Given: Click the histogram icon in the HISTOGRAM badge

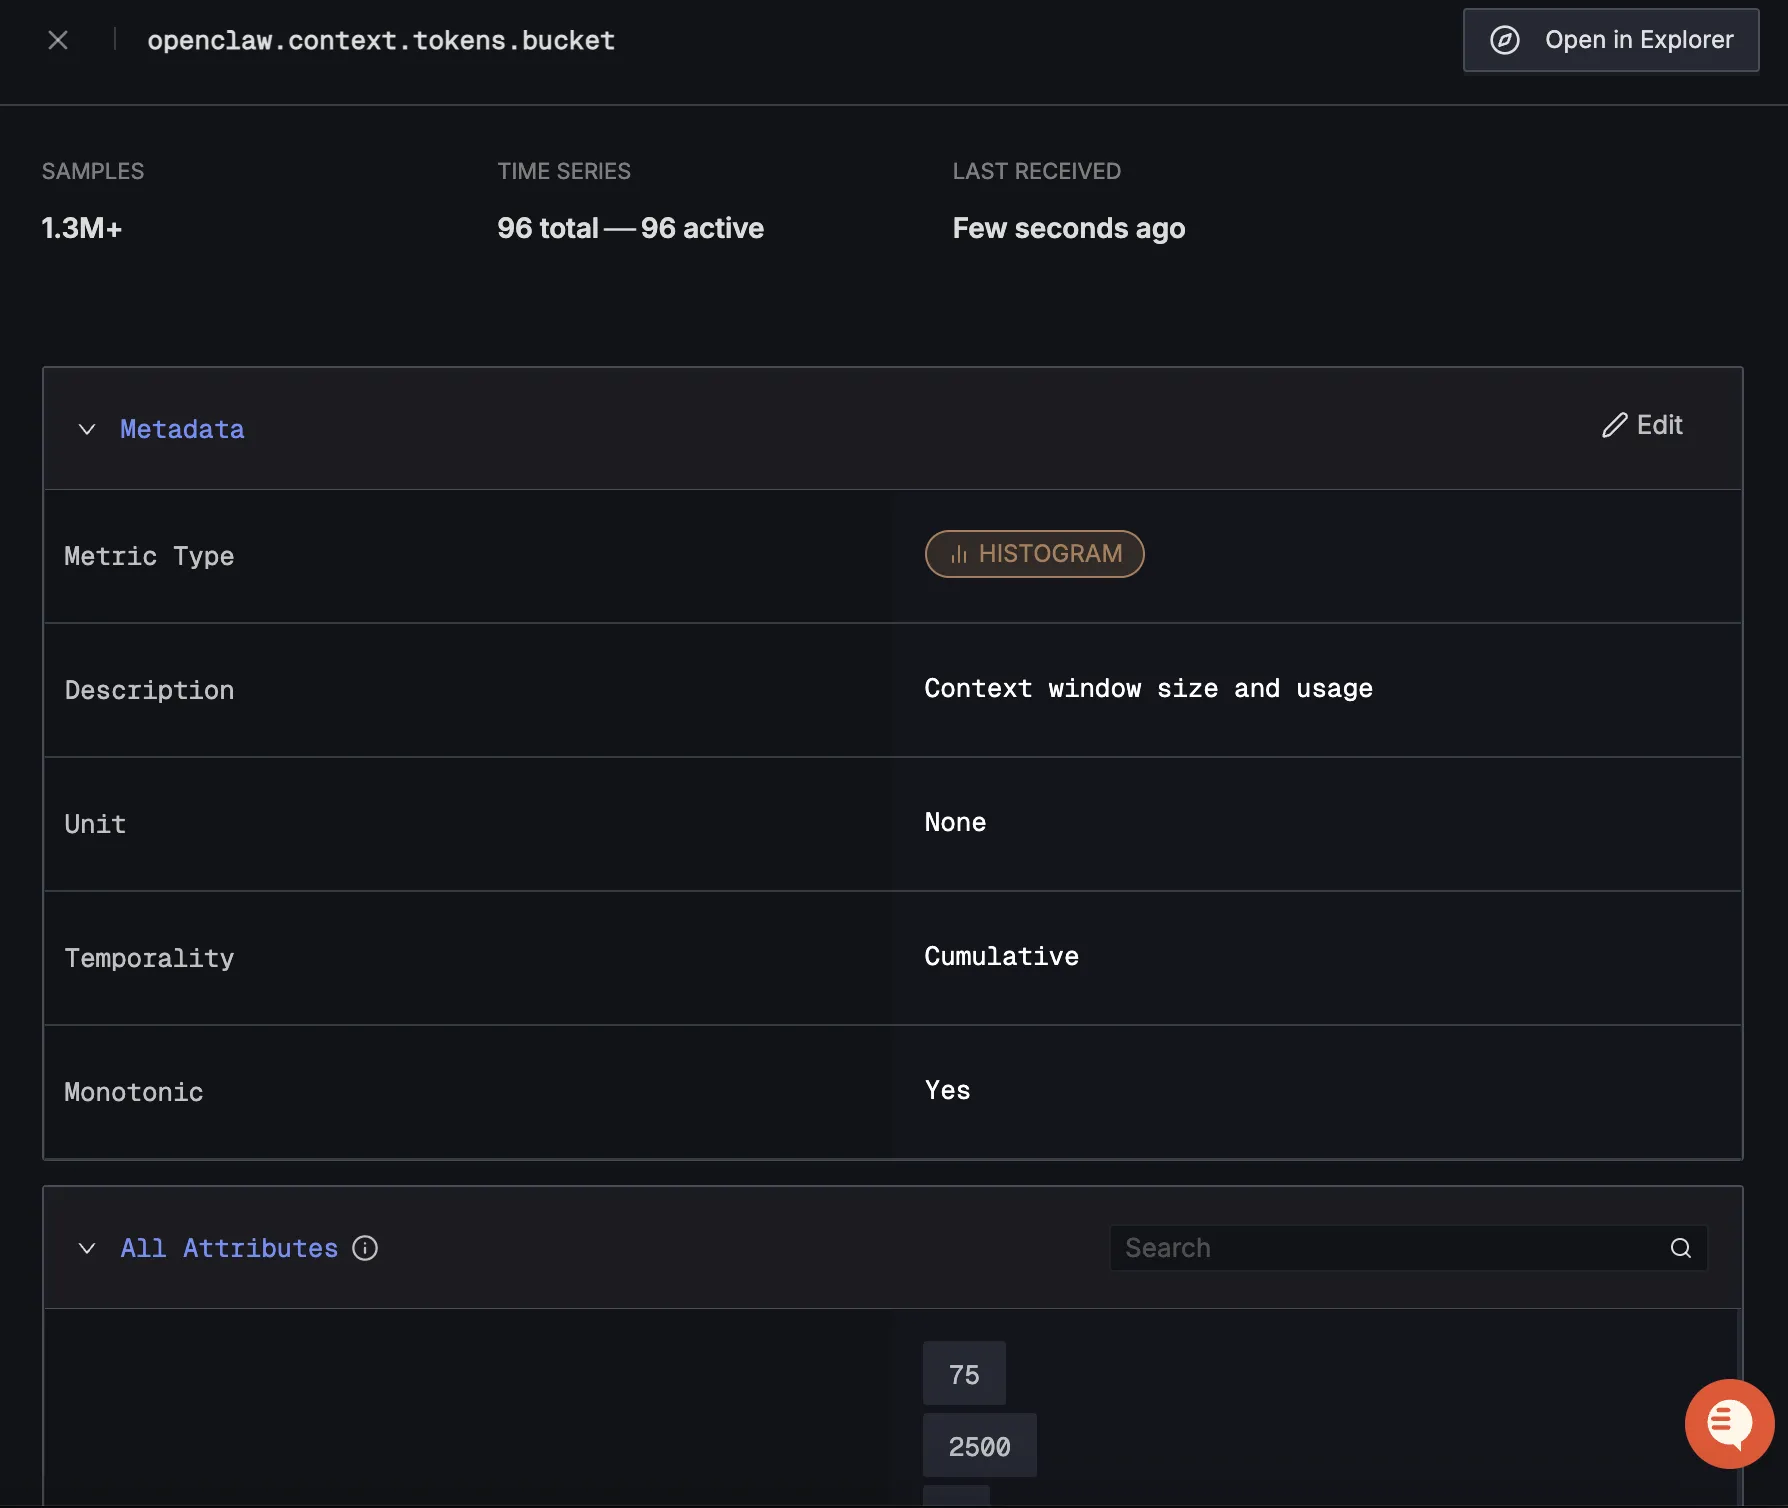Looking at the screenshot, I should tap(958, 553).
